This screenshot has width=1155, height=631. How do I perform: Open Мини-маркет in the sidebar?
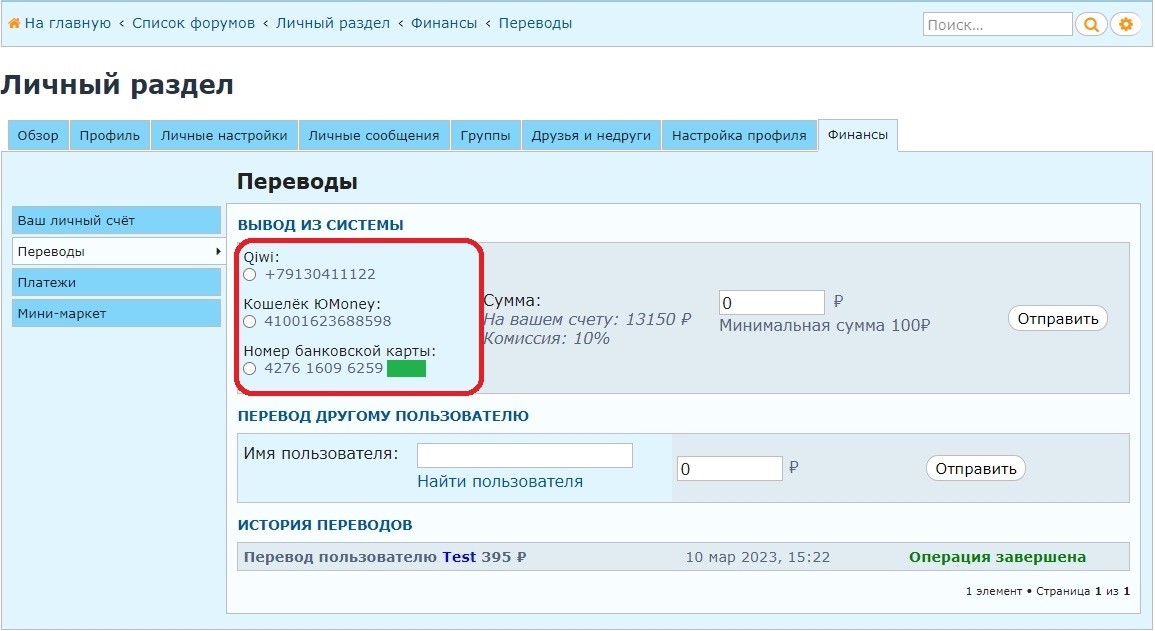(x=116, y=314)
